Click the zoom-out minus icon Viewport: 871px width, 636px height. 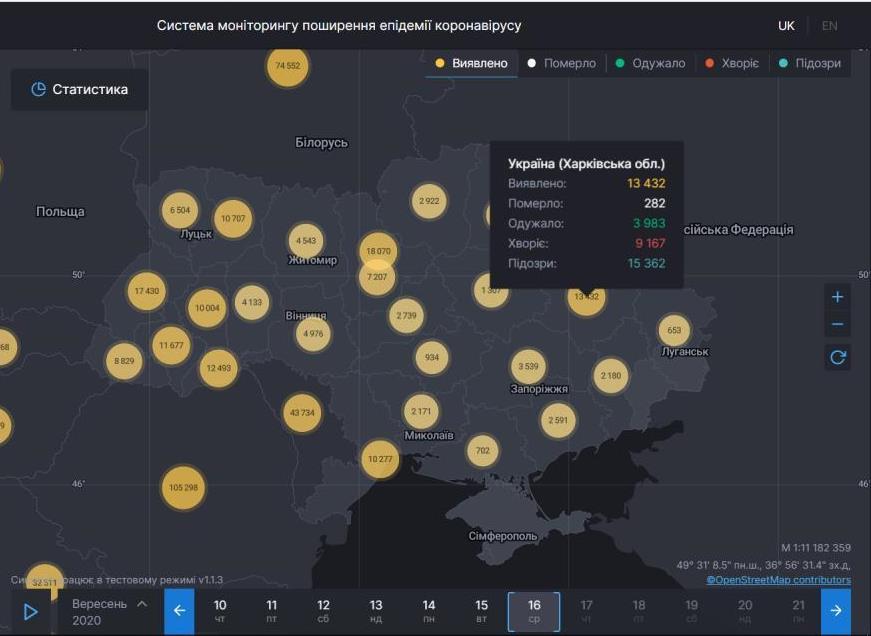click(x=837, y=322)
